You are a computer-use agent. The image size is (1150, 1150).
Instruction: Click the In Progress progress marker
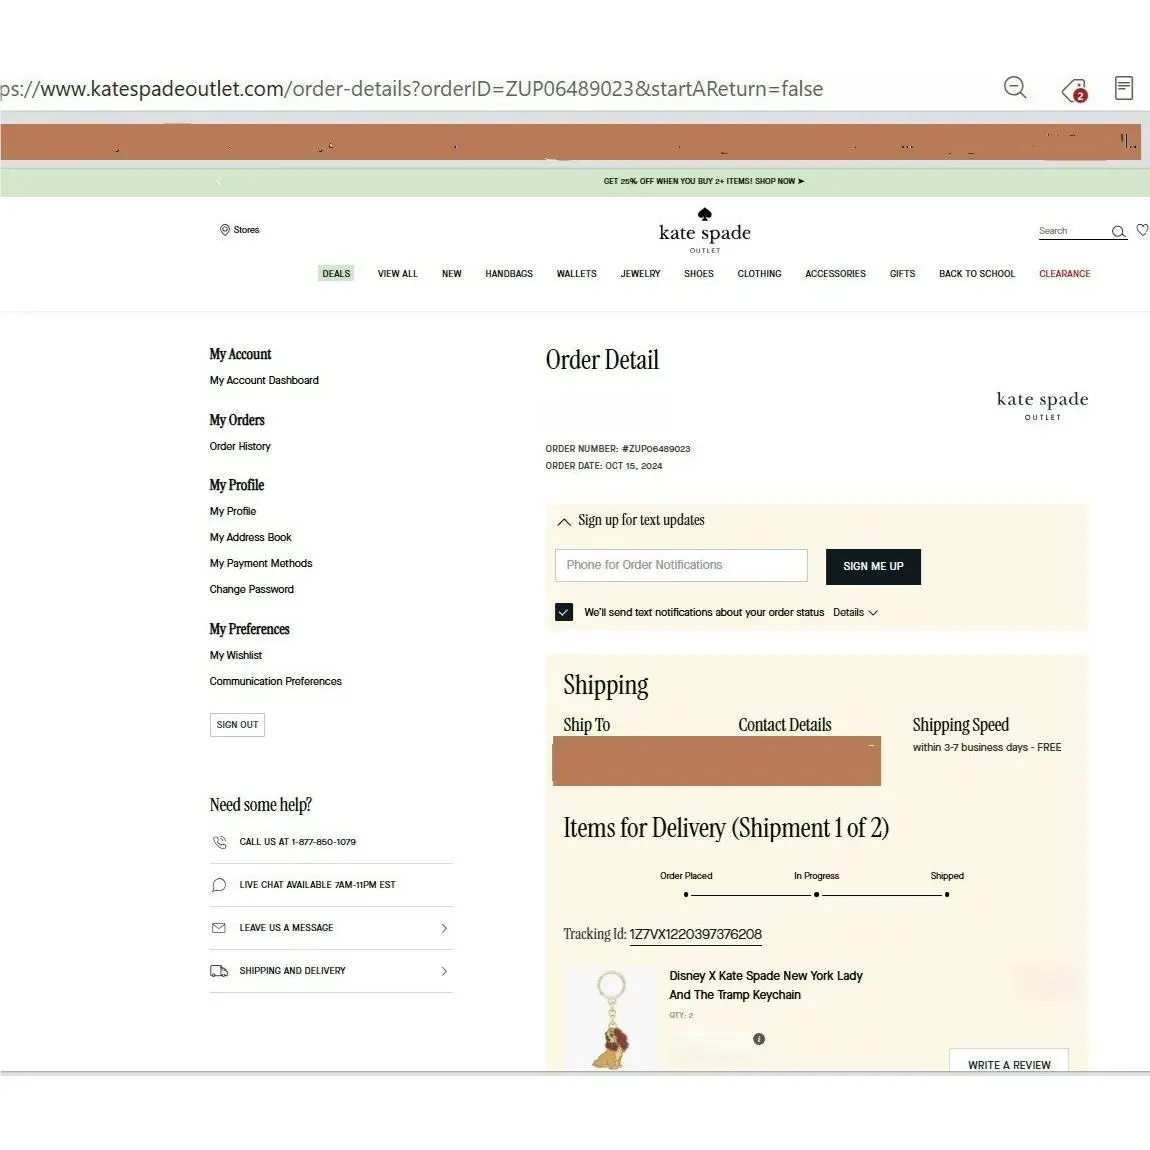[x=816, y=894]
